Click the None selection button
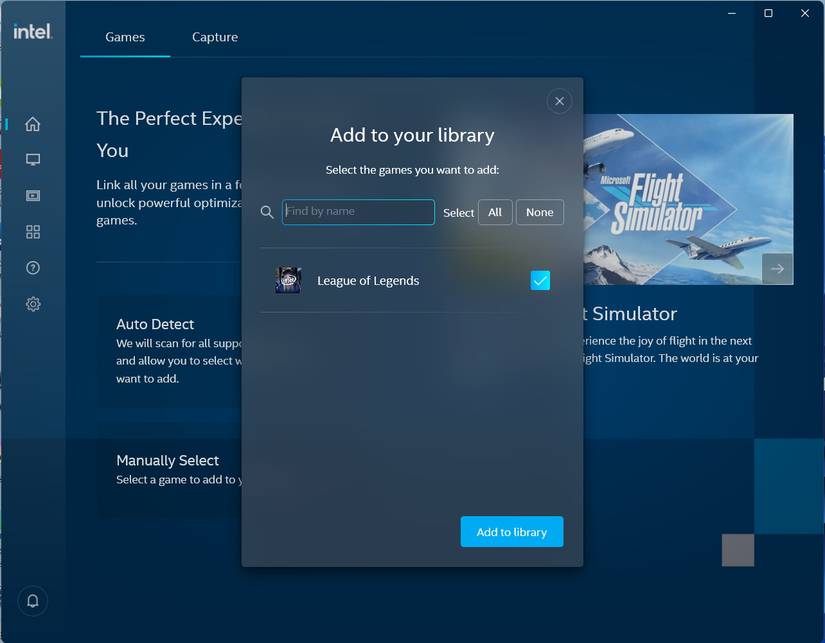Image resolution: width=825 pixels, height=643 pixels. [540, 212]
